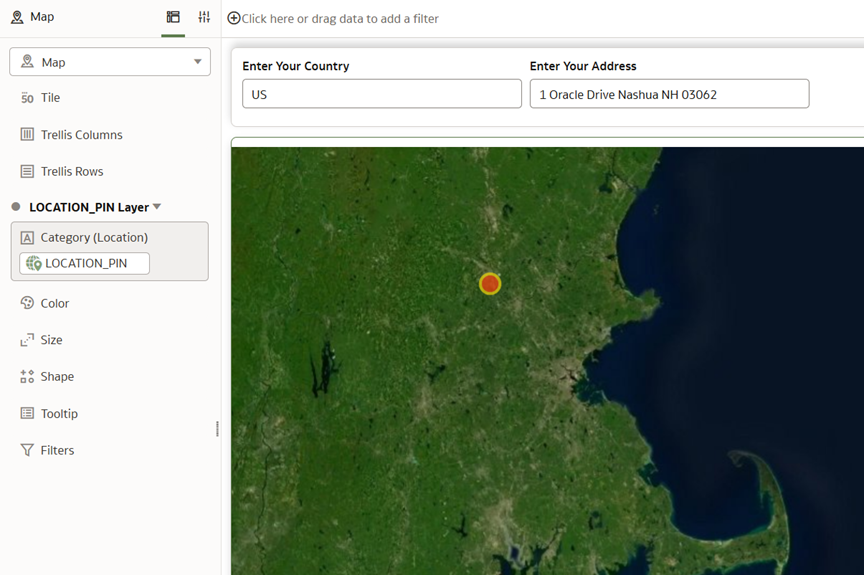Viewport: 864px width, 575px height.
Task: Click the Trellis Columns label
Action: coord(82,134)
